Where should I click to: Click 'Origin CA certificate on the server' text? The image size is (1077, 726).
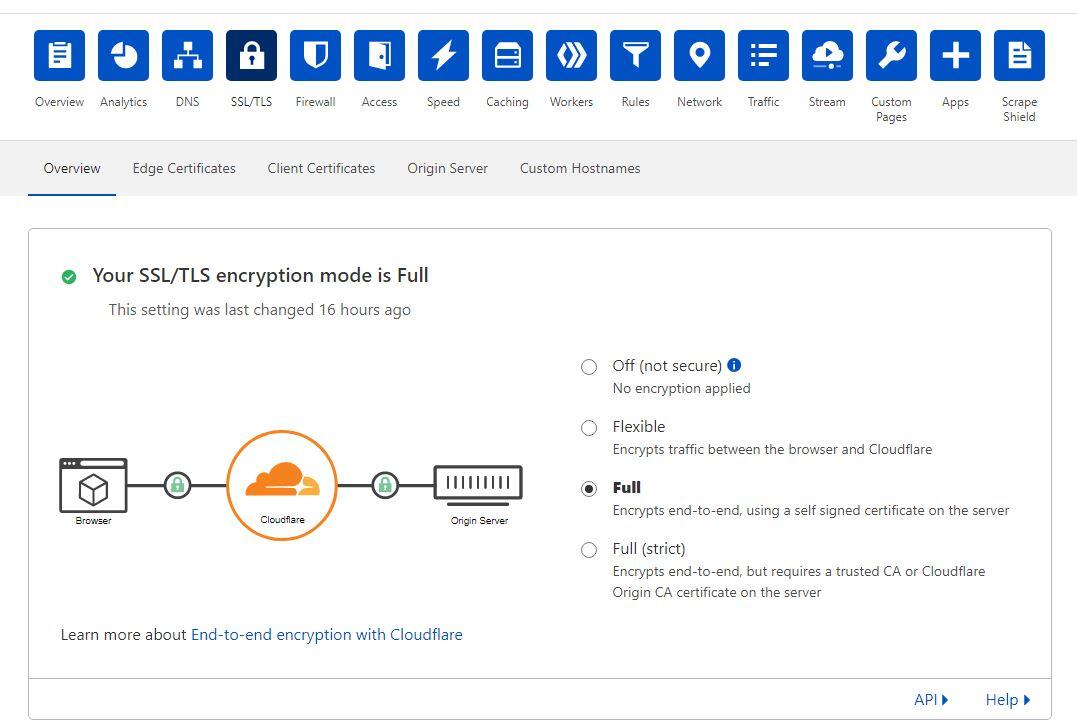(x=716, y=592)
